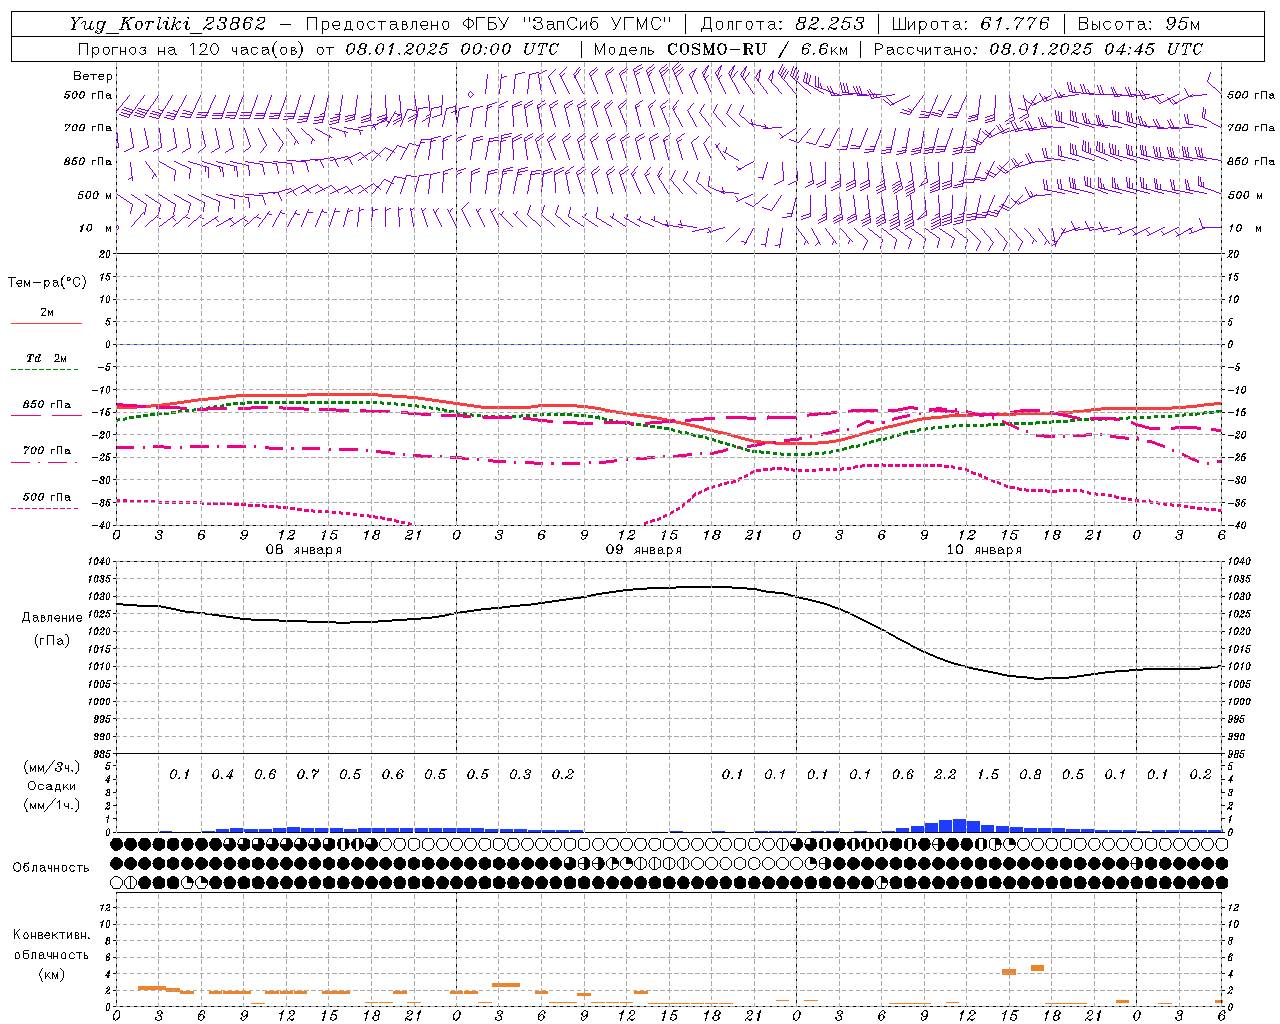Click the 10 января date label
1280x1024 pixels.
(x=984, y=550)
